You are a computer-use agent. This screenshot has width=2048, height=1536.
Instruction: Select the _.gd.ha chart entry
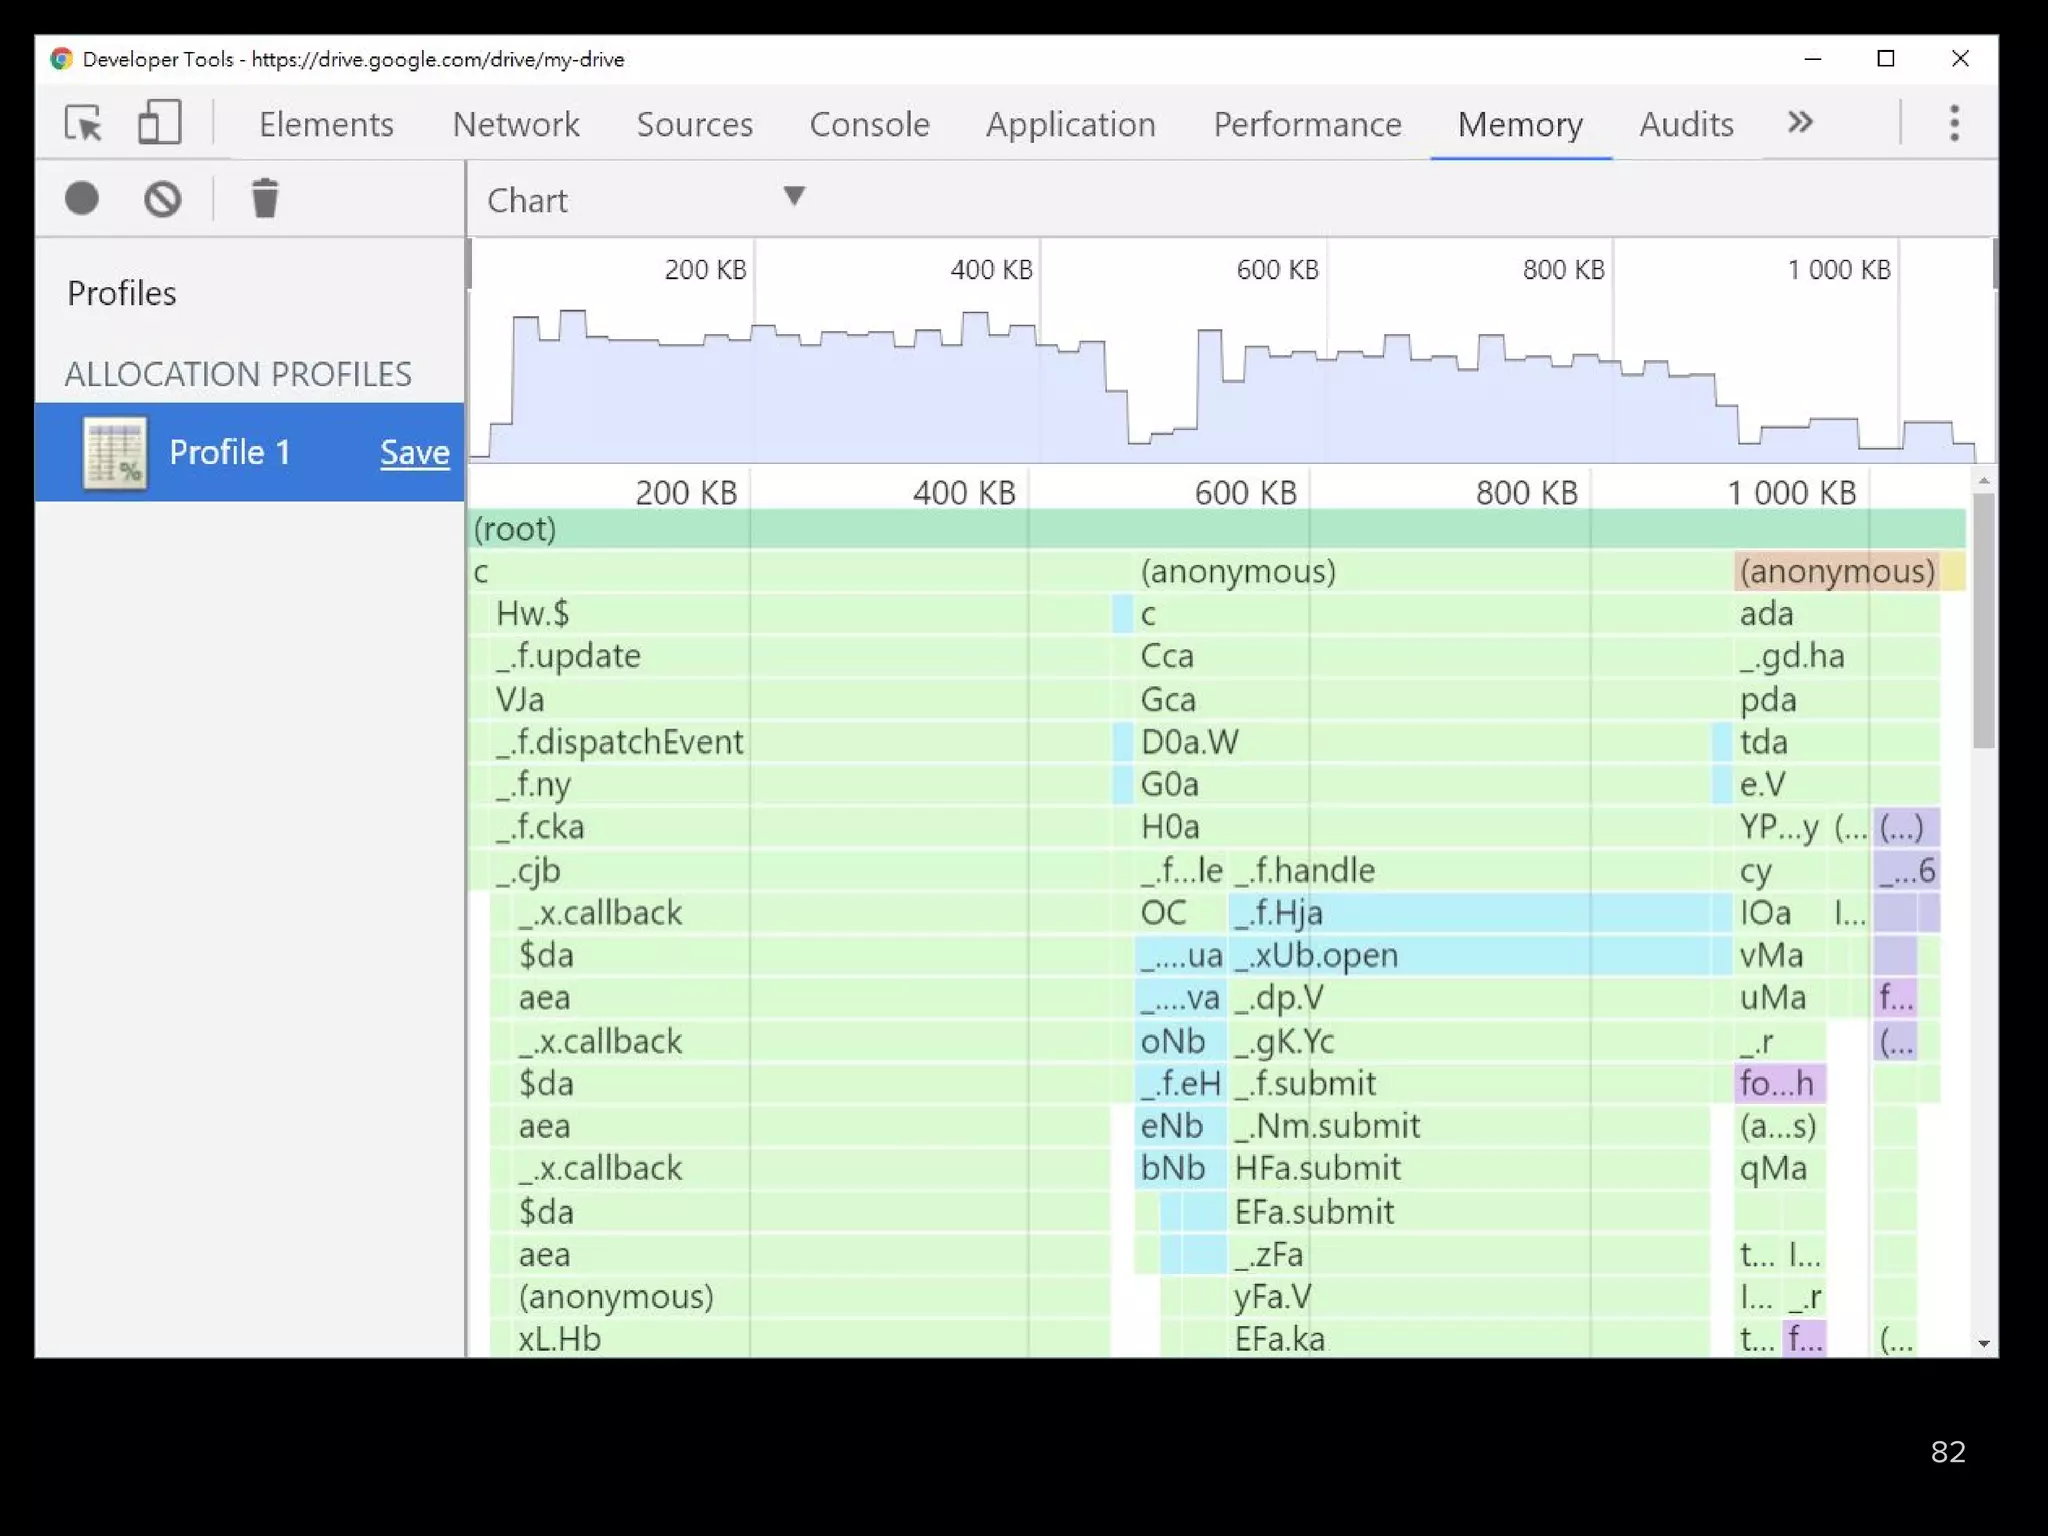1837,656
